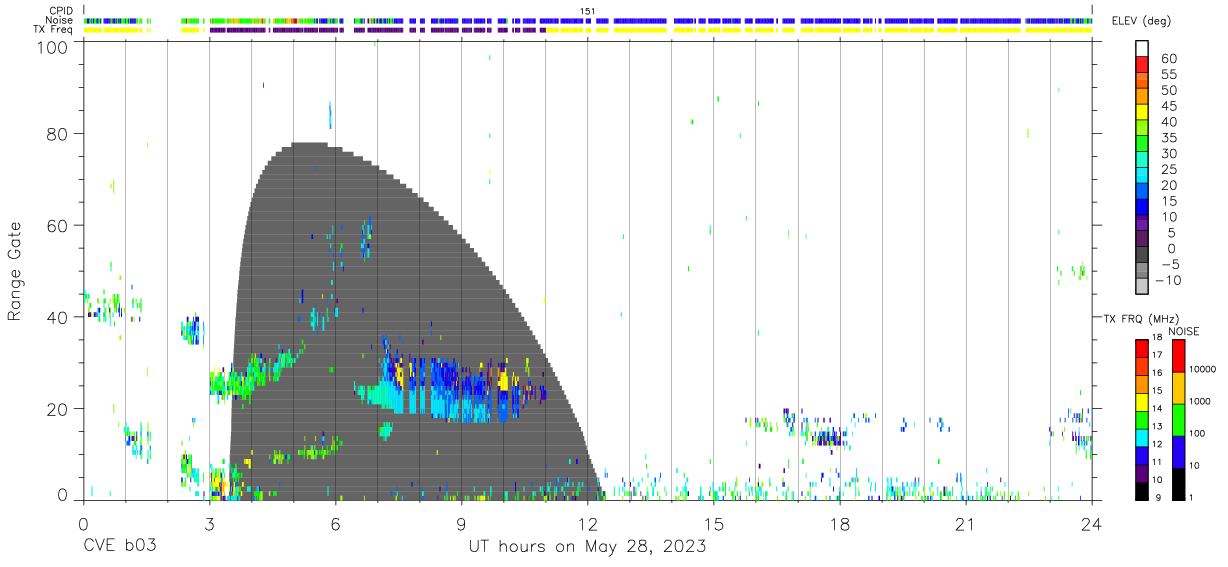Select y-axis tick label '80'

tap(58, 134)
